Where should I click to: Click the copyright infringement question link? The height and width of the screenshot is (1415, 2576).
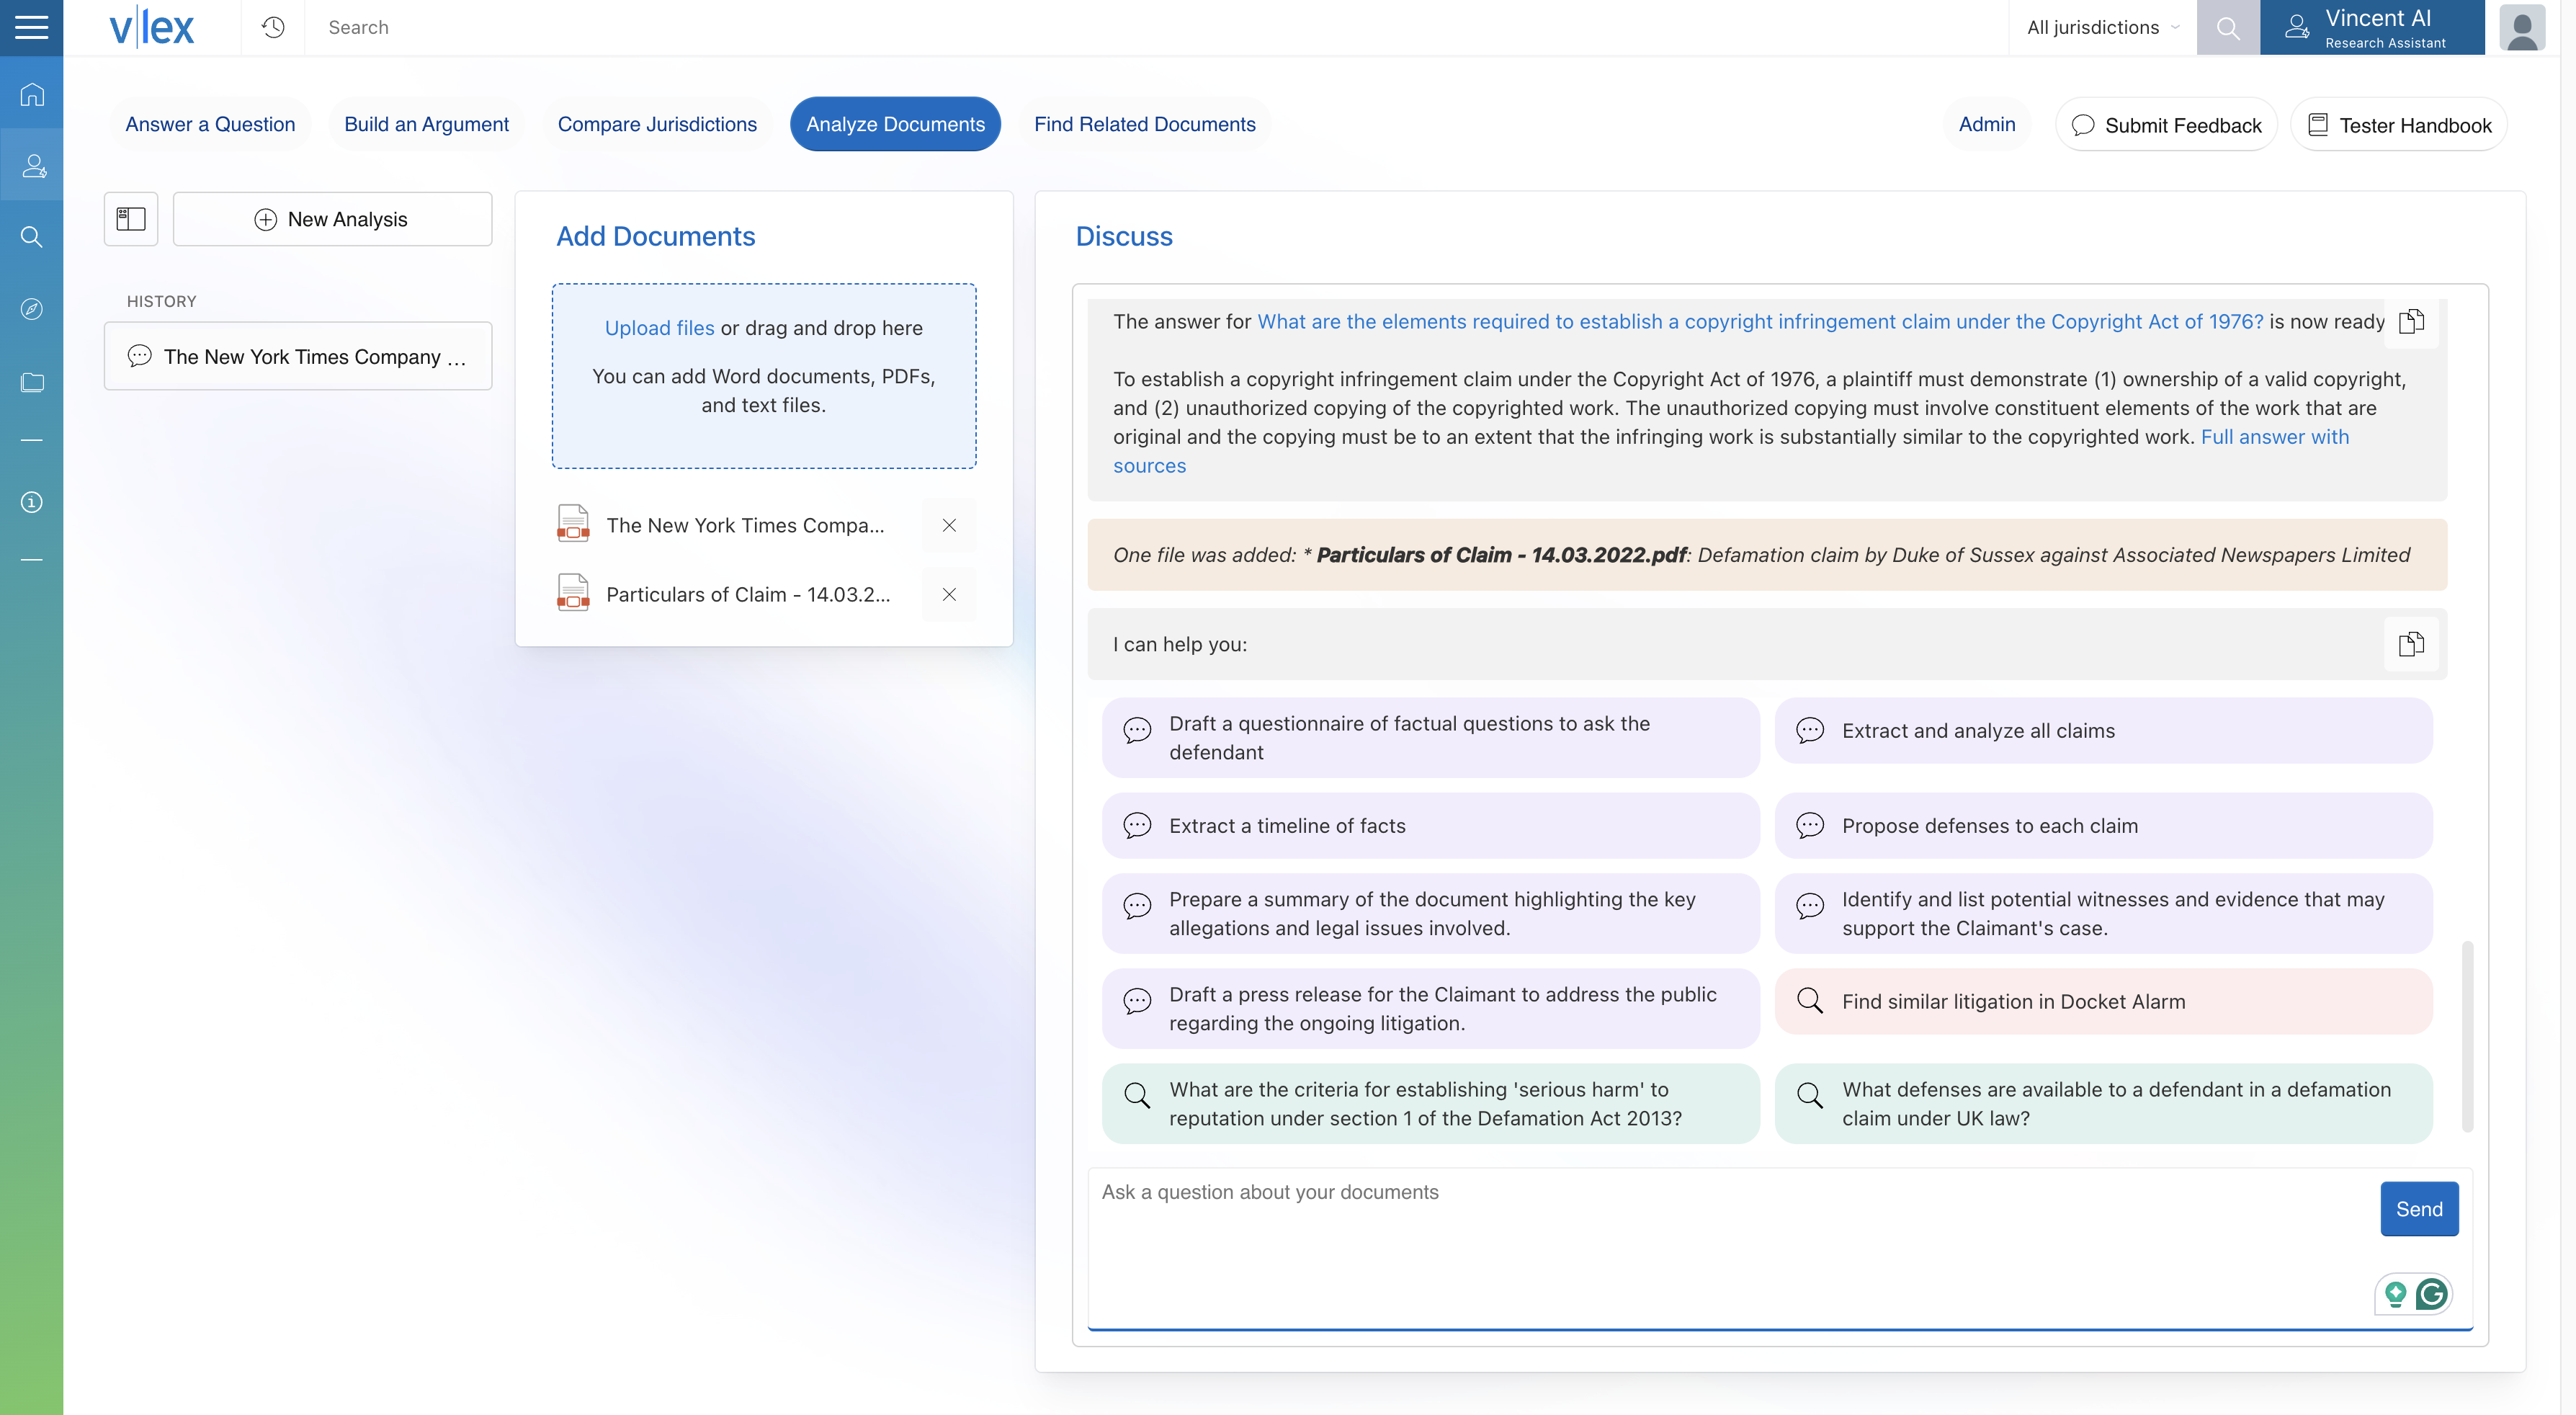point(1760,321)
